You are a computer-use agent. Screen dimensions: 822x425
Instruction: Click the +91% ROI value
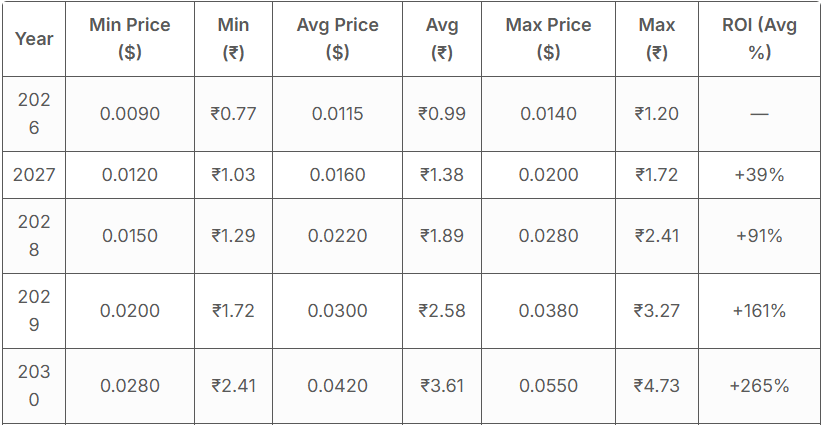coord(759,236)
